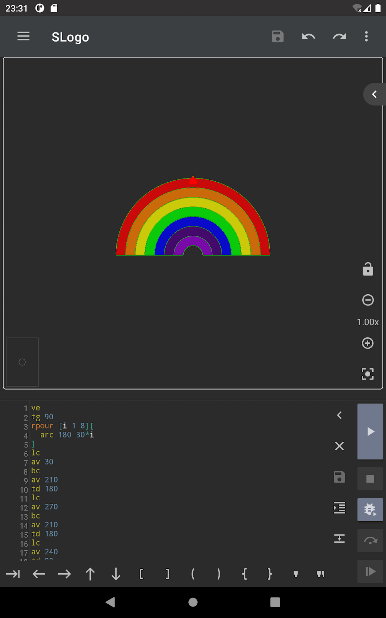Zoom in the canvas
This screenshot has height=618, width=386.
point(368,343)
